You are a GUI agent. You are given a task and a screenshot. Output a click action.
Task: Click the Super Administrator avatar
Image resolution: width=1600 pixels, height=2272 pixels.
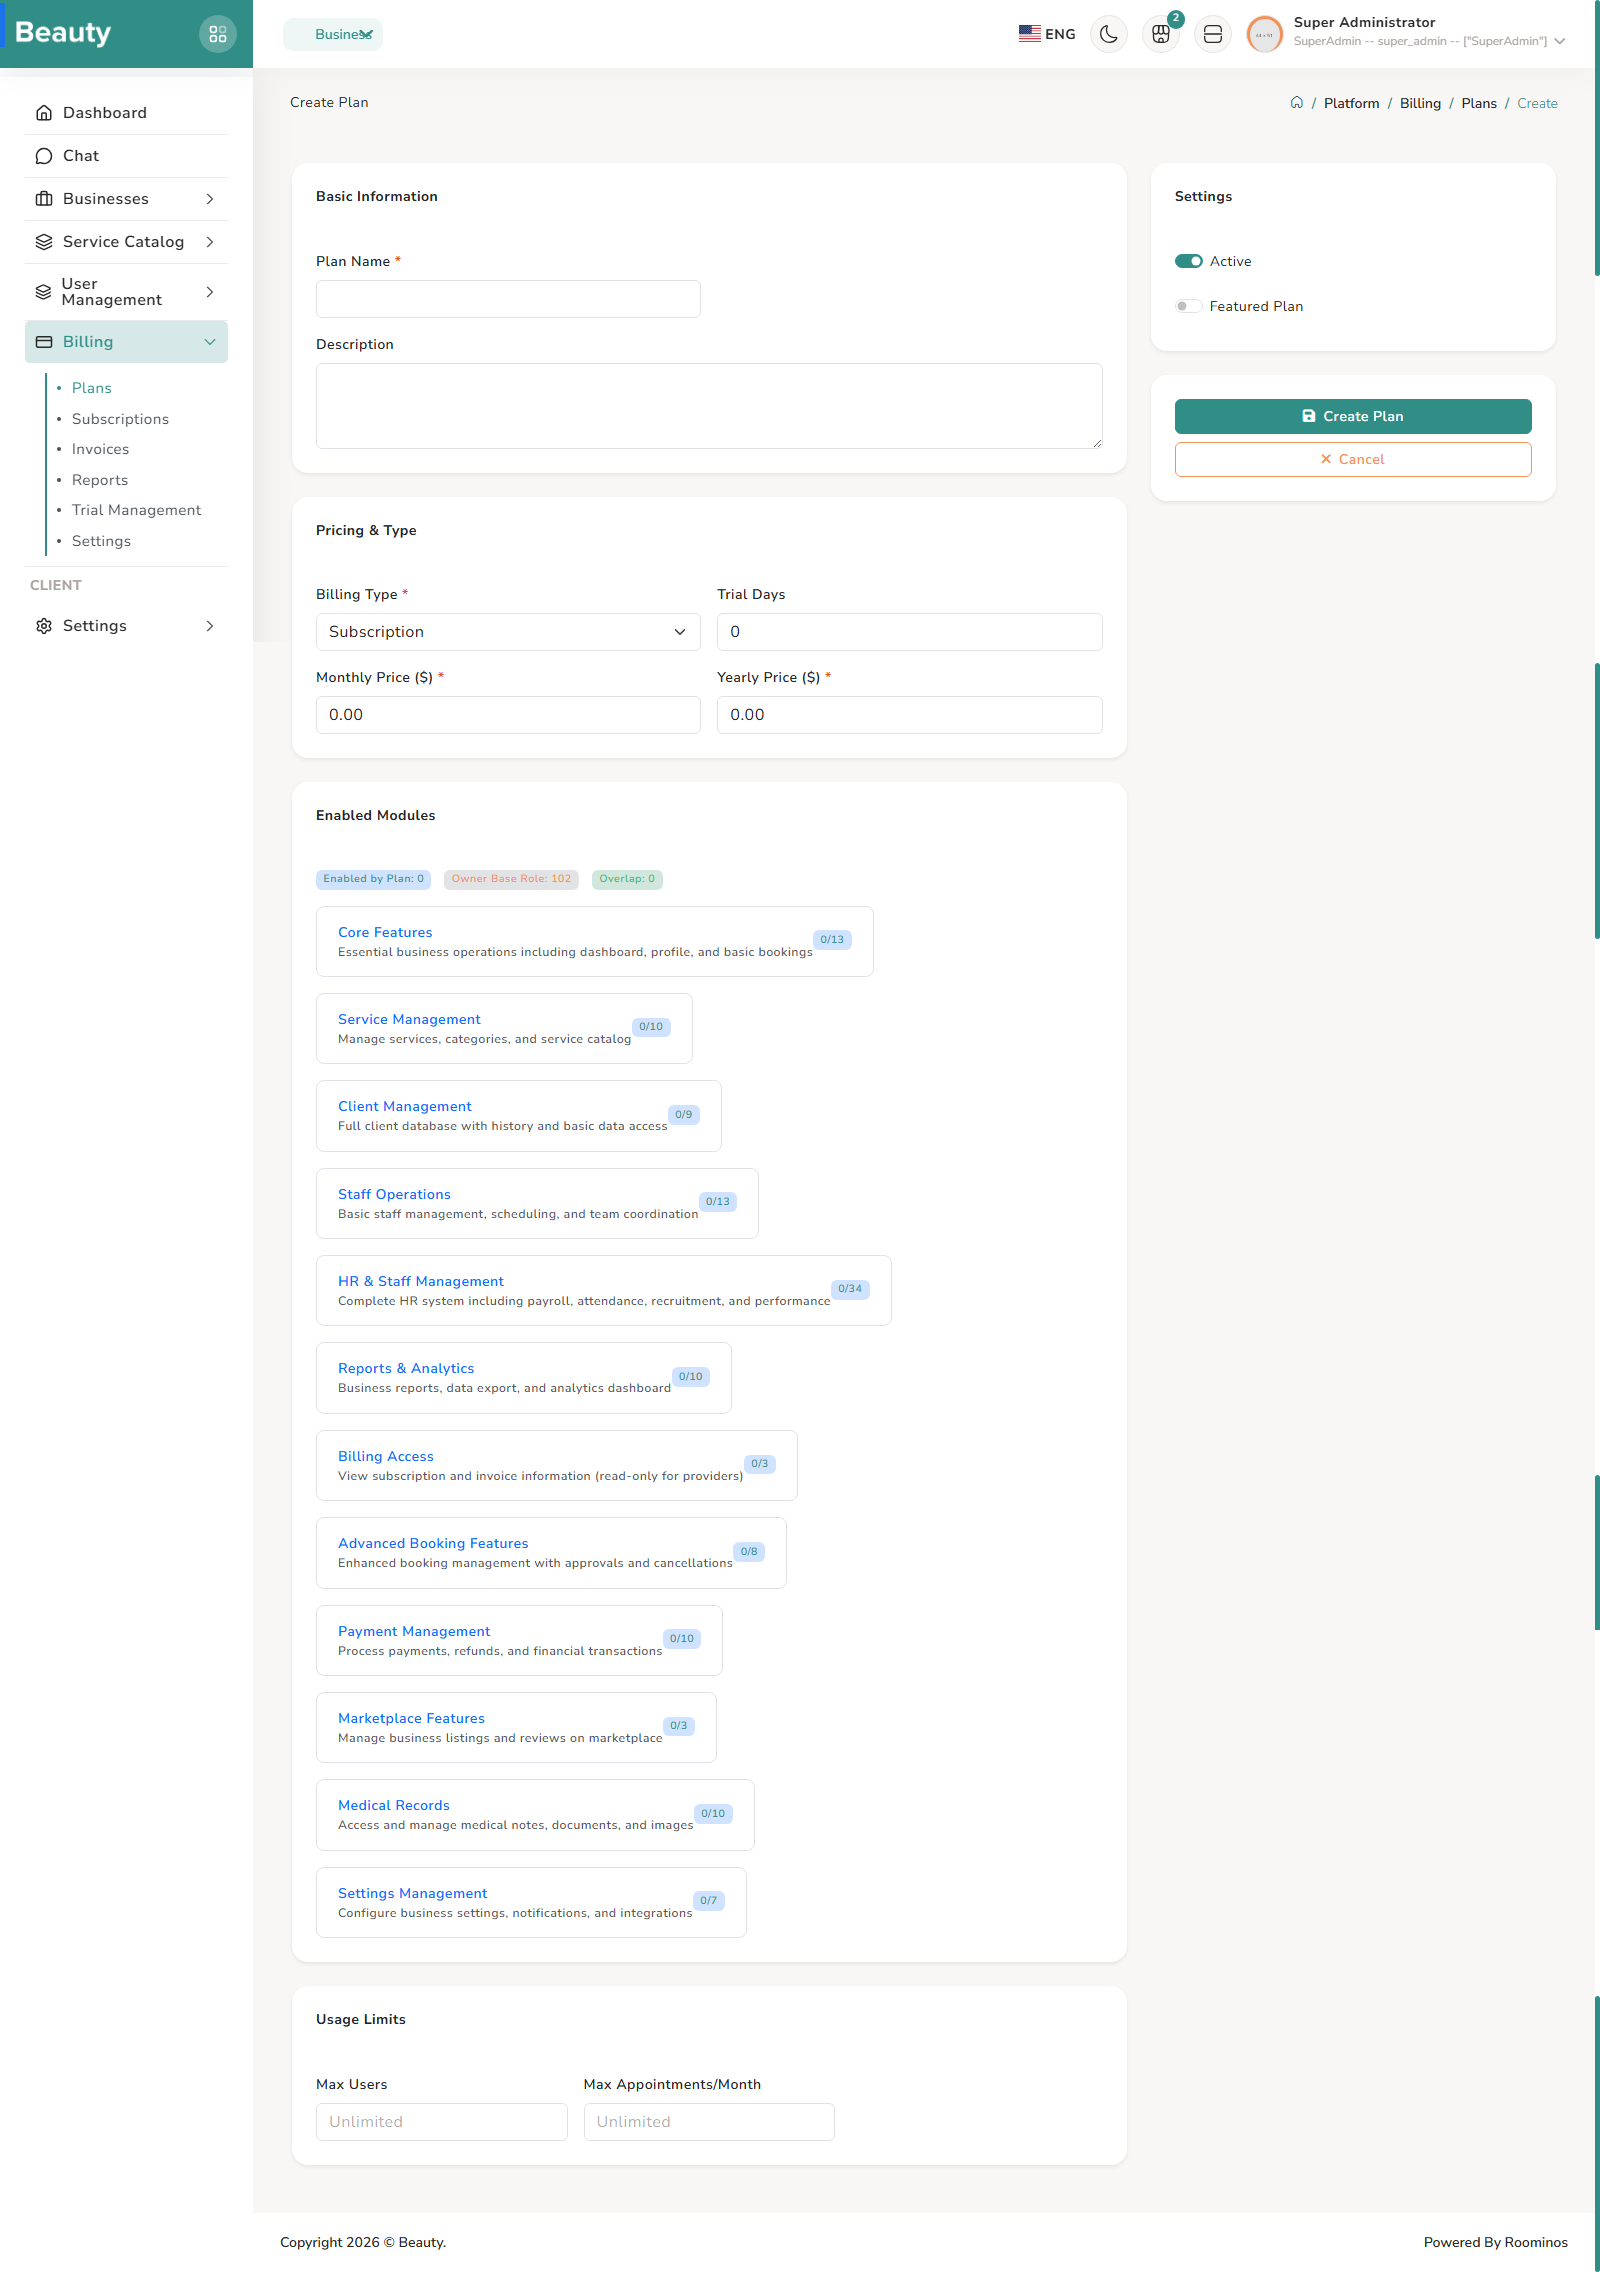pyautogui.click(x=1265, y=34)
